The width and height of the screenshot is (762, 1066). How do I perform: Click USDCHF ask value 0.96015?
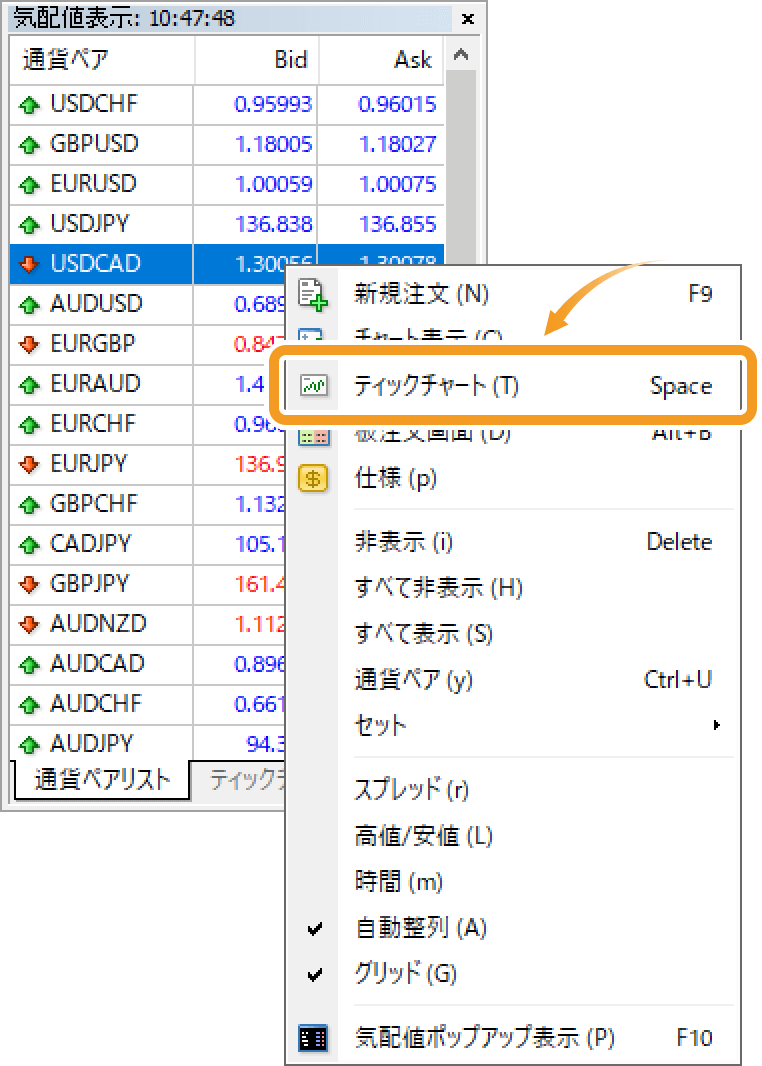[397, 105]
